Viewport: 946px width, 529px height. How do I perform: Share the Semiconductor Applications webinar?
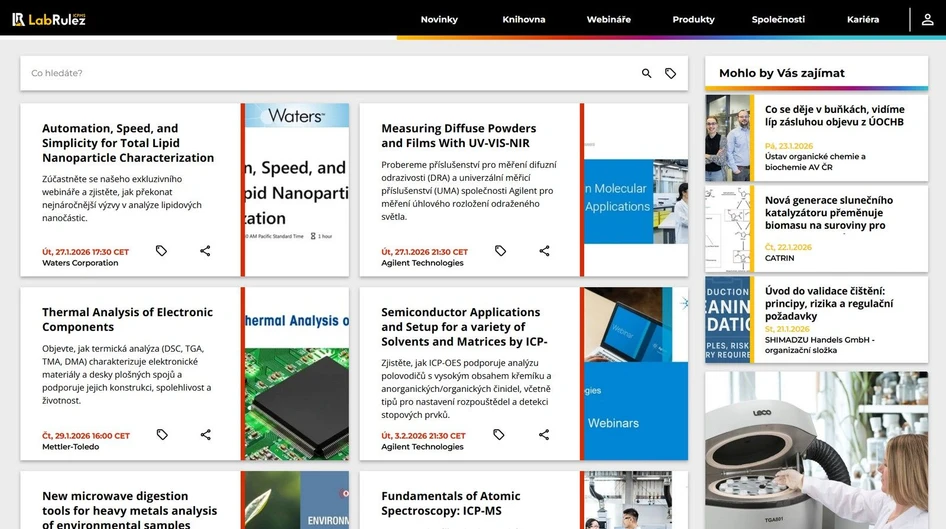544,435
